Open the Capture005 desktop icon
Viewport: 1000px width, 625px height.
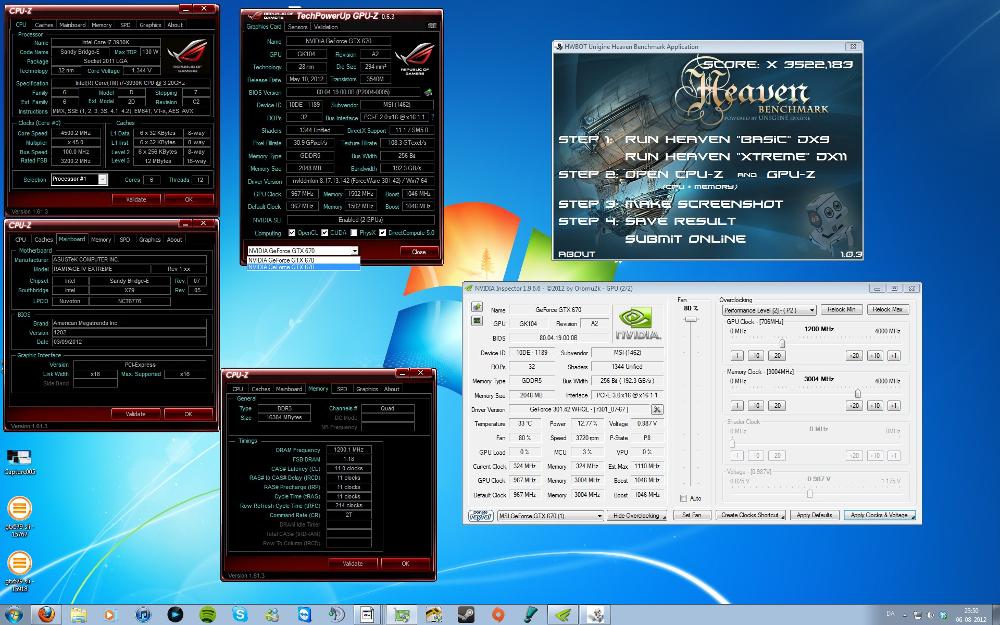[x=19, y=461]
